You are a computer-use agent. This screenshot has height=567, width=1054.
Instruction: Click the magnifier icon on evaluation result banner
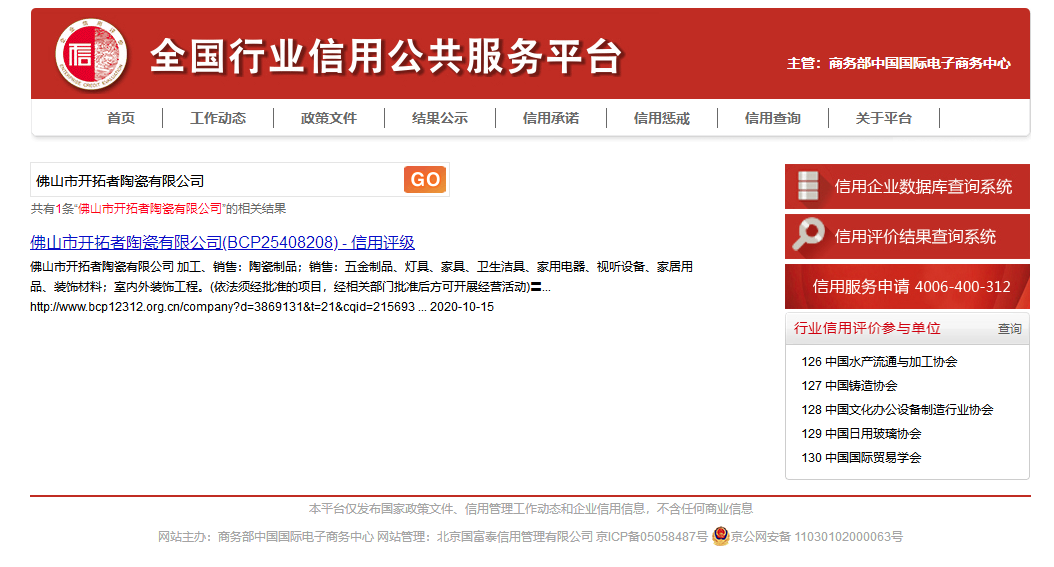808,235
